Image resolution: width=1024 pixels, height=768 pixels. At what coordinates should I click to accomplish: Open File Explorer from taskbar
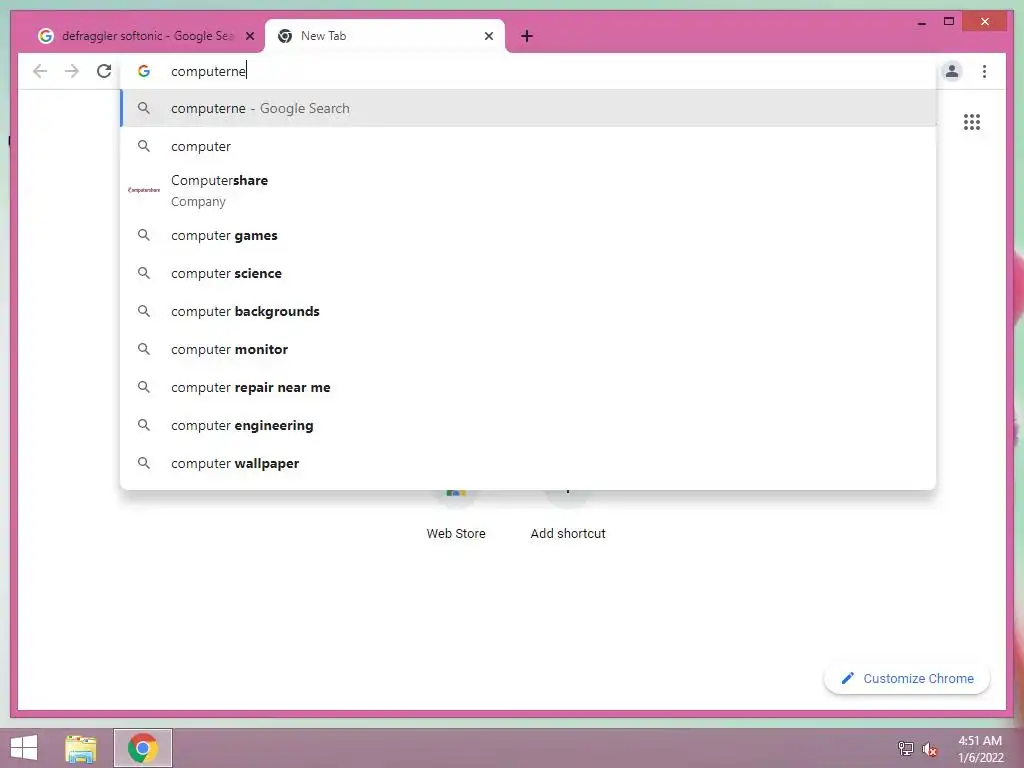pyautogui.click(x=80, y=748)
